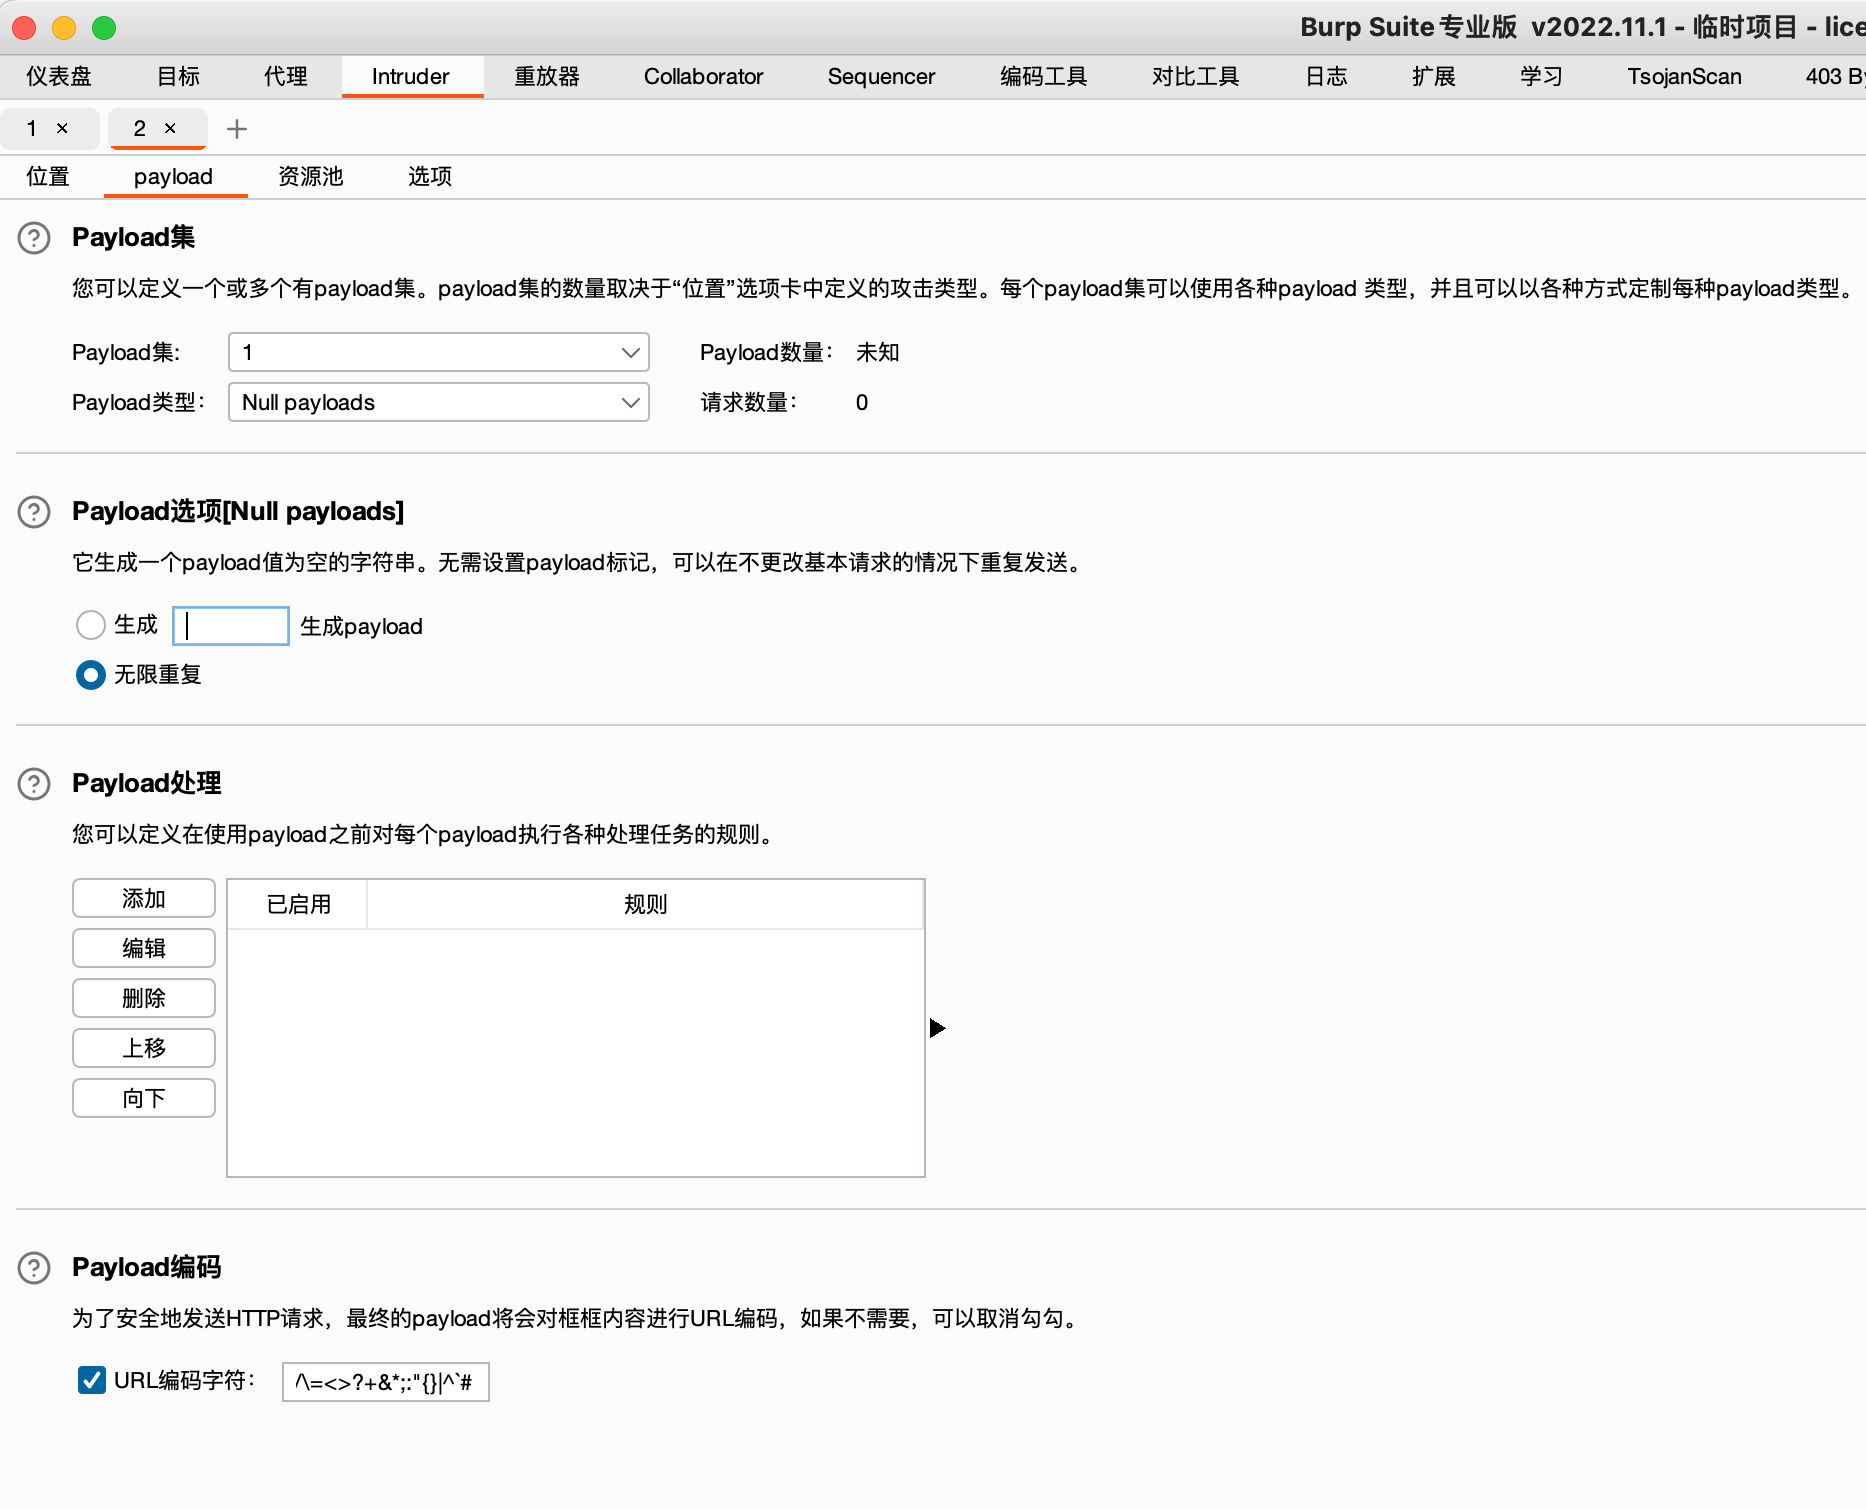Image resolution: width=1866 pixels, height=1510 pixels.
Task: Open the Sequencer tab
Action: click(x=881, y=77)
